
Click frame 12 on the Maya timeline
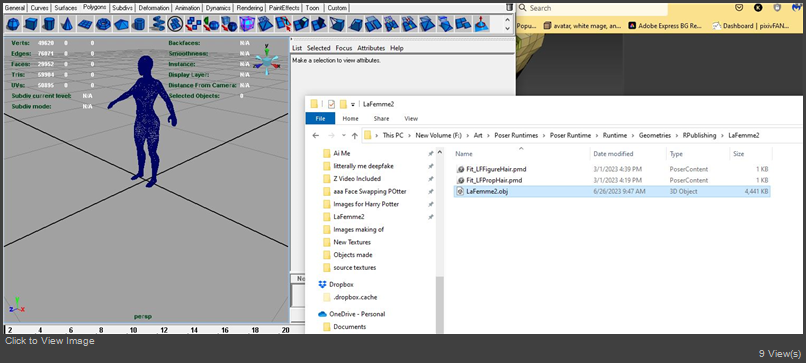[x=163, y=330]
